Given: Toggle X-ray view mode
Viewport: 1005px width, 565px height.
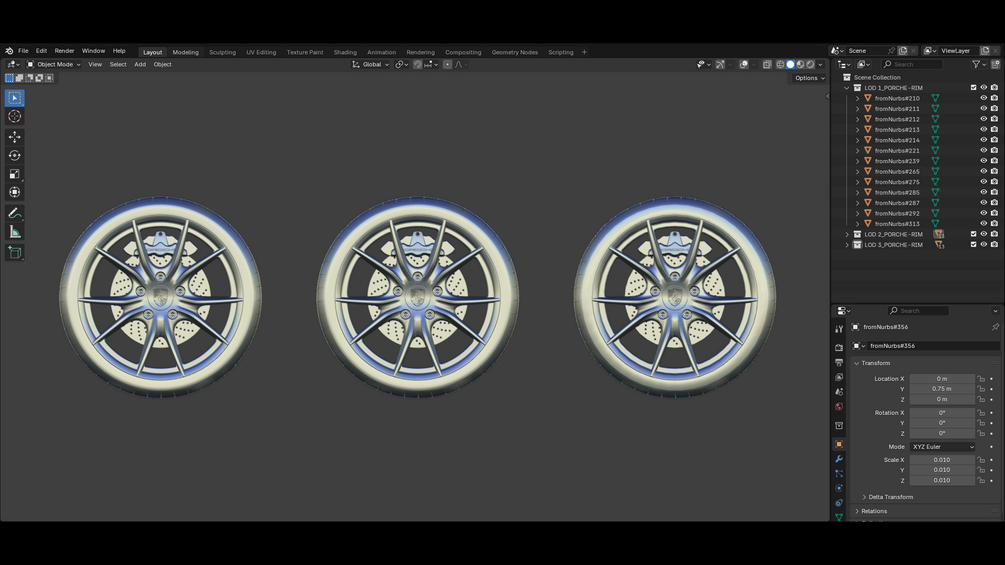Looking at the screenshot, I should coord(767,65).
